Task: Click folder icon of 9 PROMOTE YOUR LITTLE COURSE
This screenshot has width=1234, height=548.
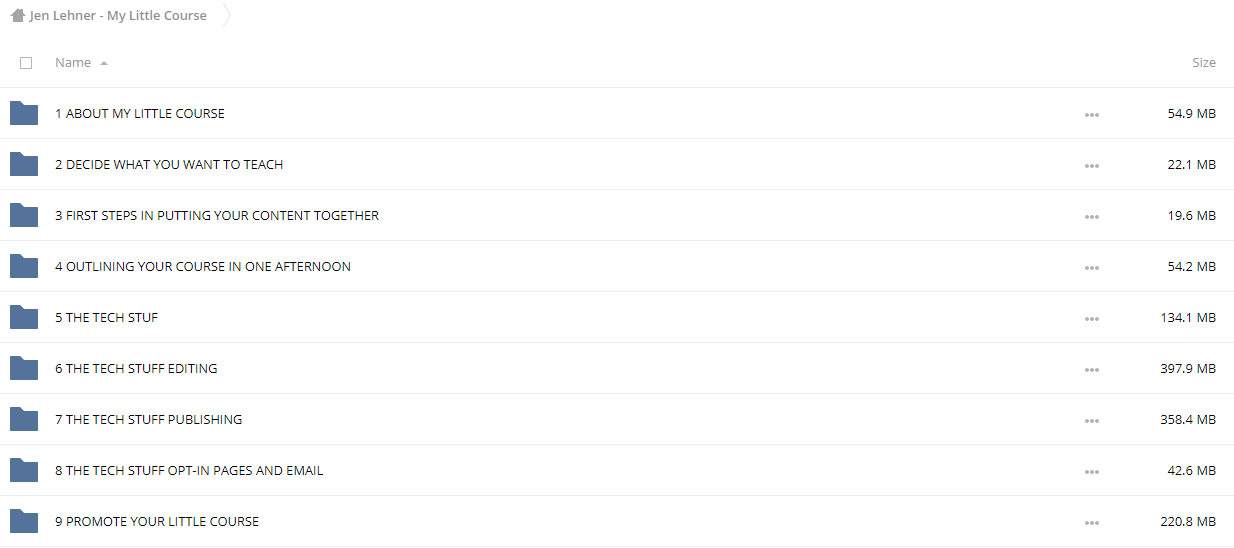Action: (x=24, y=521)
